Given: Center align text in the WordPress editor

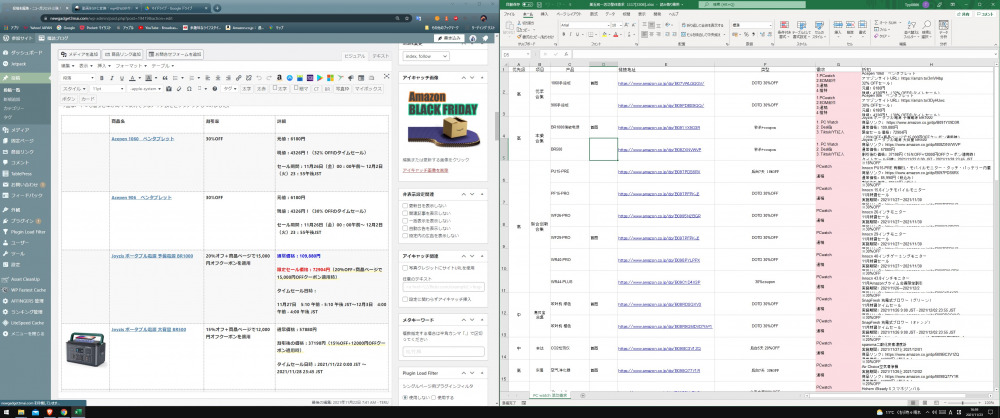Looking at the screenshot, I should [x=218, y=78].
